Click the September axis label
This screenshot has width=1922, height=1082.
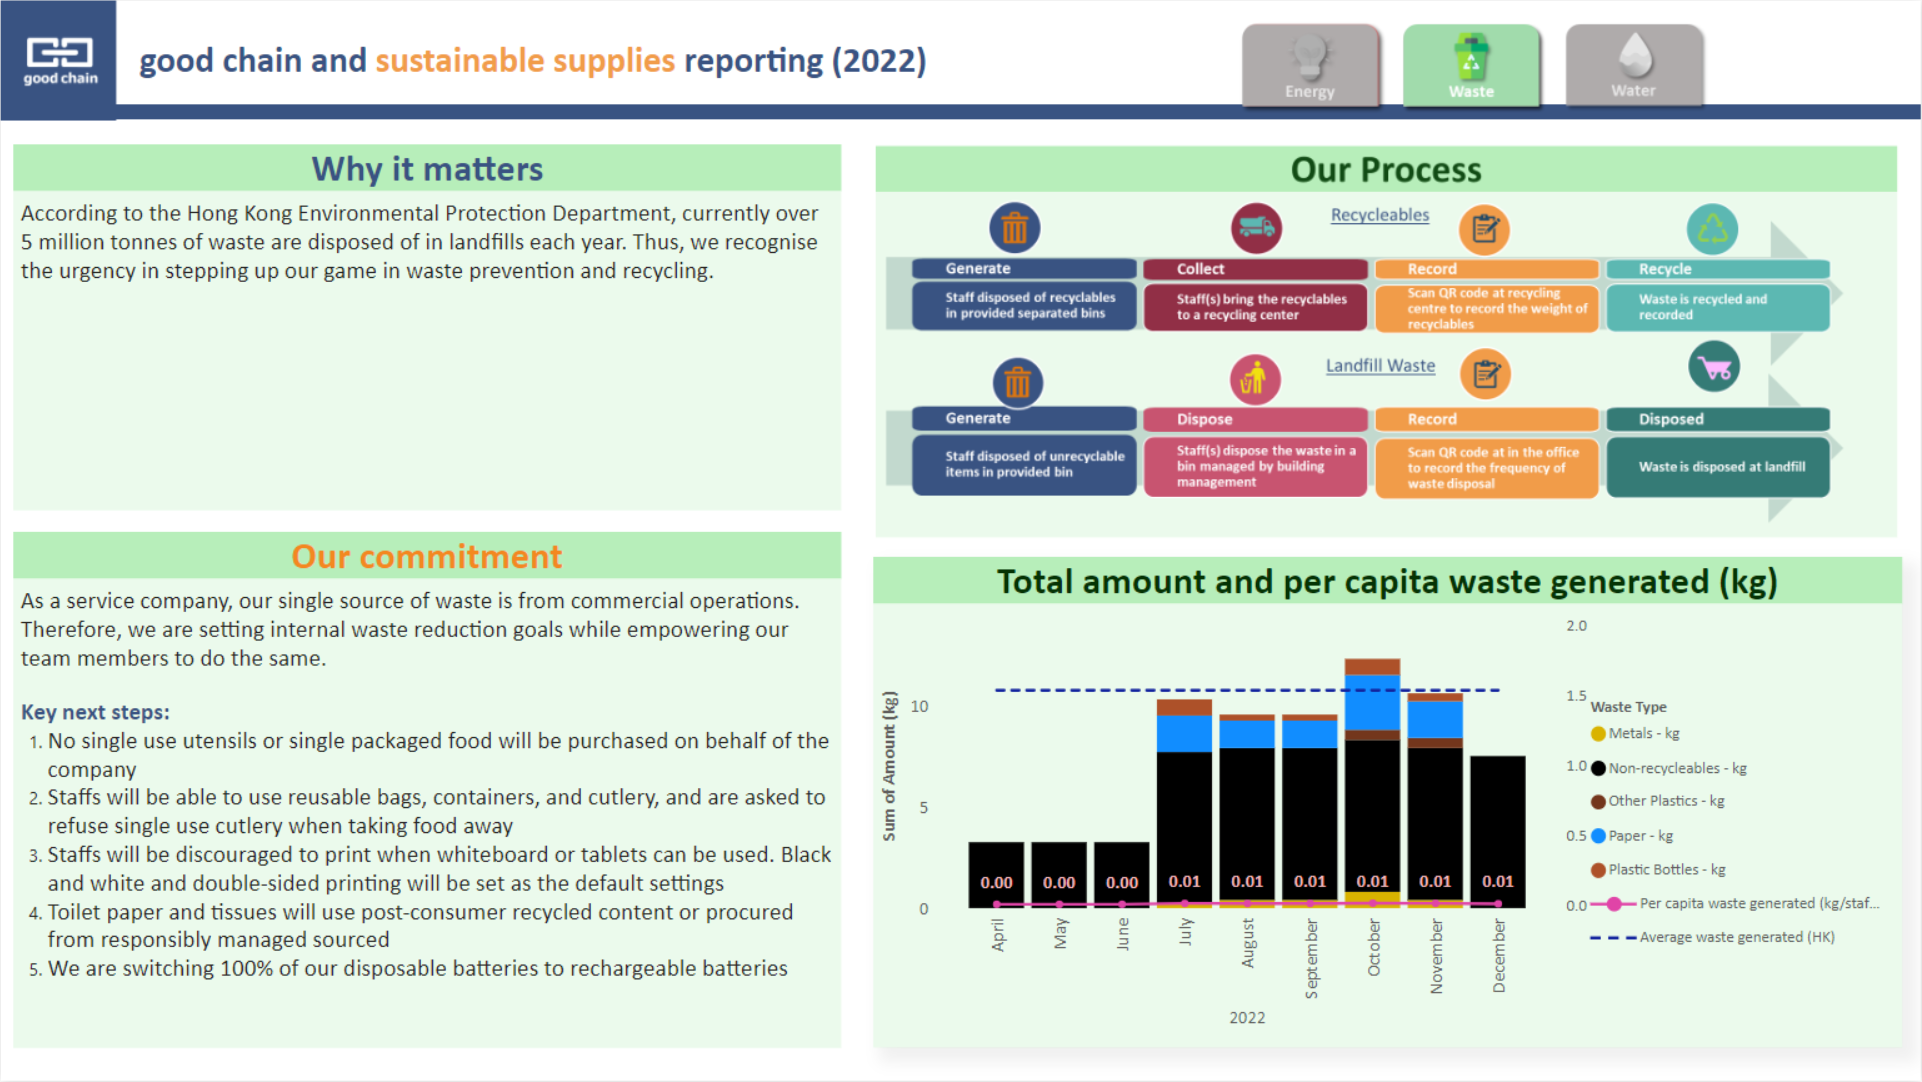point(1311,959)
